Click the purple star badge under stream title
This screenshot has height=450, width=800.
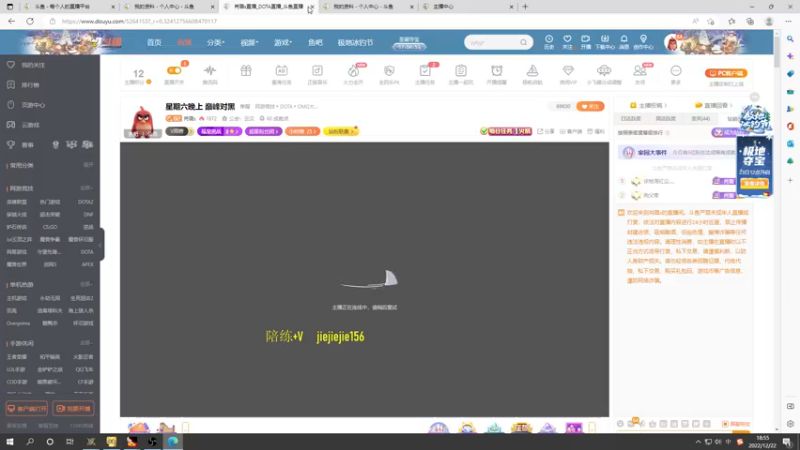tap(219, 131)
